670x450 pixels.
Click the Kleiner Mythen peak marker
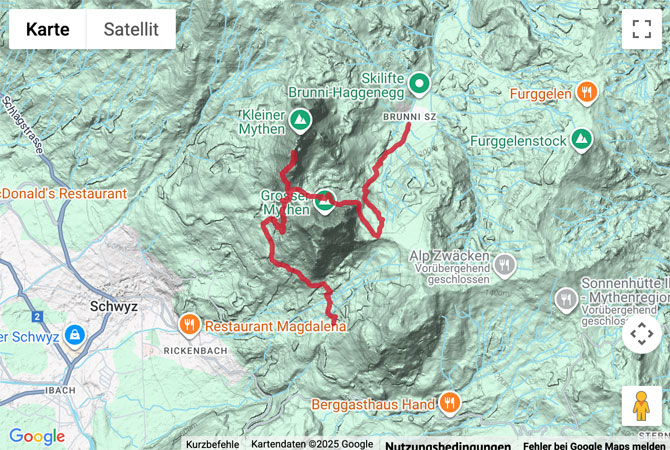300,121
